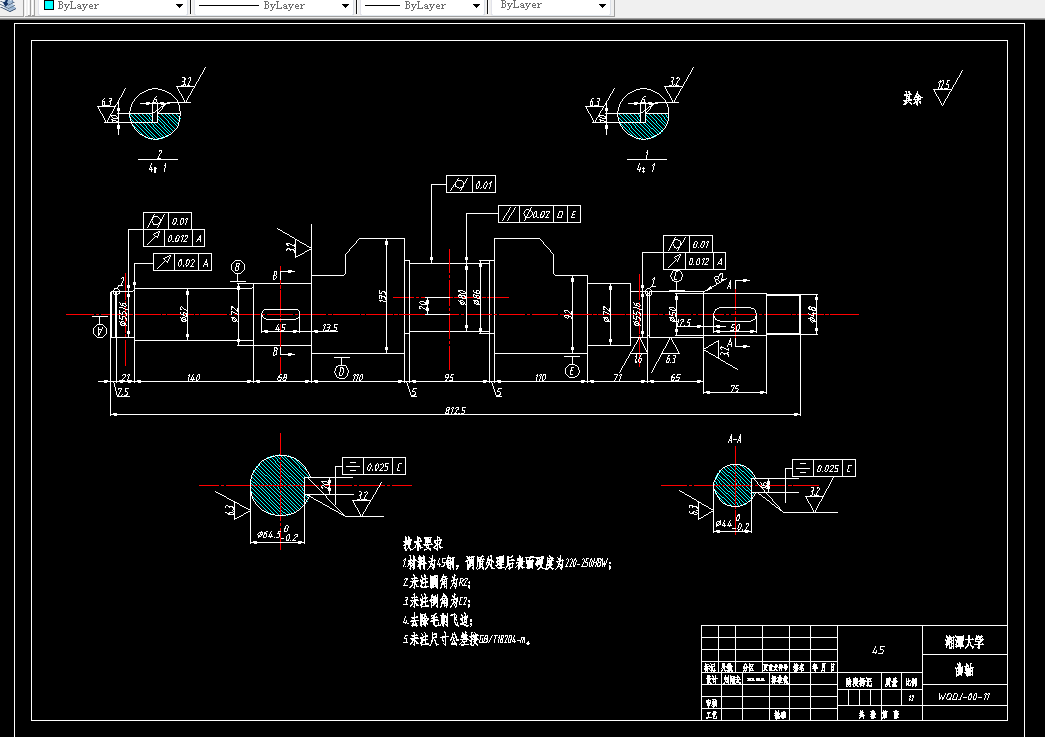Select diameter dimension Ø64.5 under left section
This screenshot has width=1045, height=737.
pyautogui.click(x=277, y=534)
